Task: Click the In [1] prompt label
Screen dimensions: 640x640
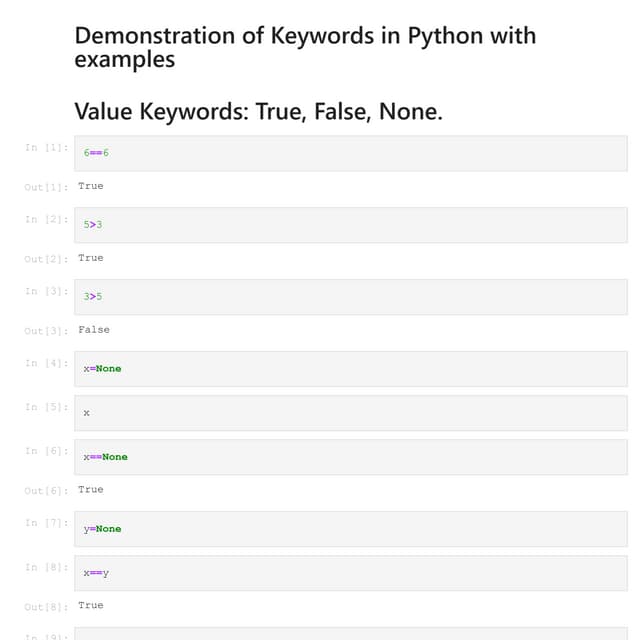Action: [46, 147]
